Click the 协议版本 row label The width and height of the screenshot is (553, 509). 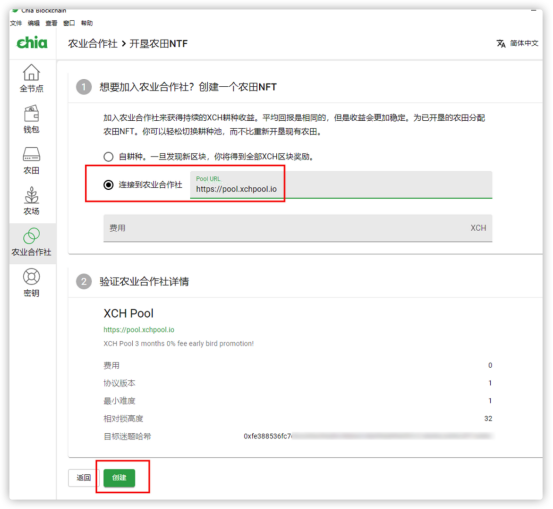click(x=119, y=383)
